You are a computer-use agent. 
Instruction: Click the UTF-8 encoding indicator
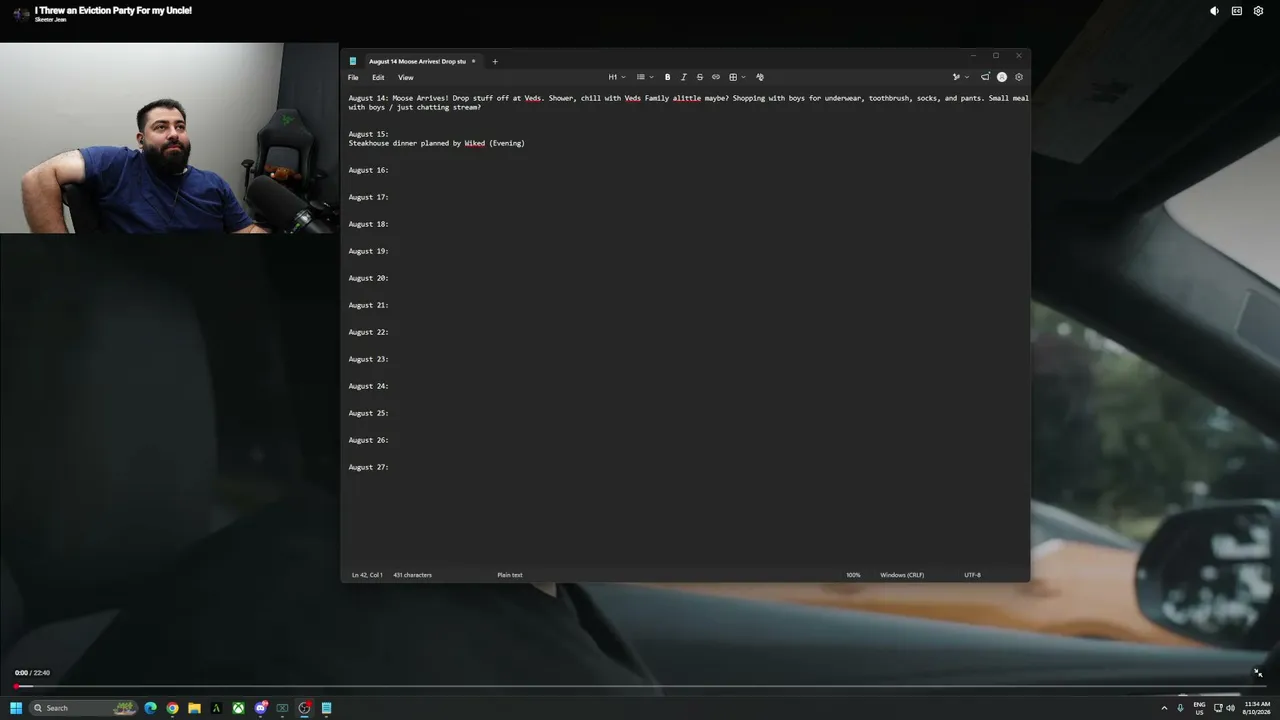tap(972, 575)
